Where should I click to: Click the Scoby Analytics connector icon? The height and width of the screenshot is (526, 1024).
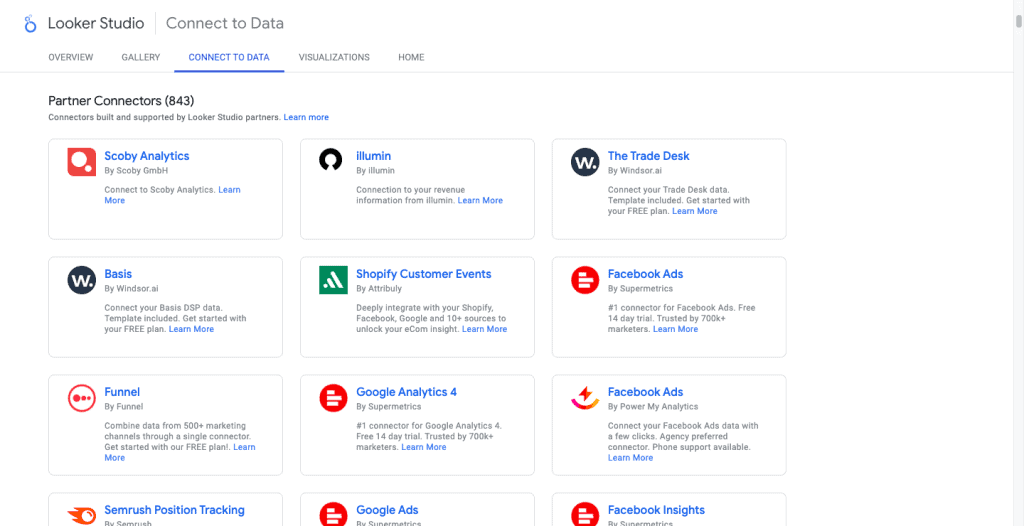(x=82, y=162)
